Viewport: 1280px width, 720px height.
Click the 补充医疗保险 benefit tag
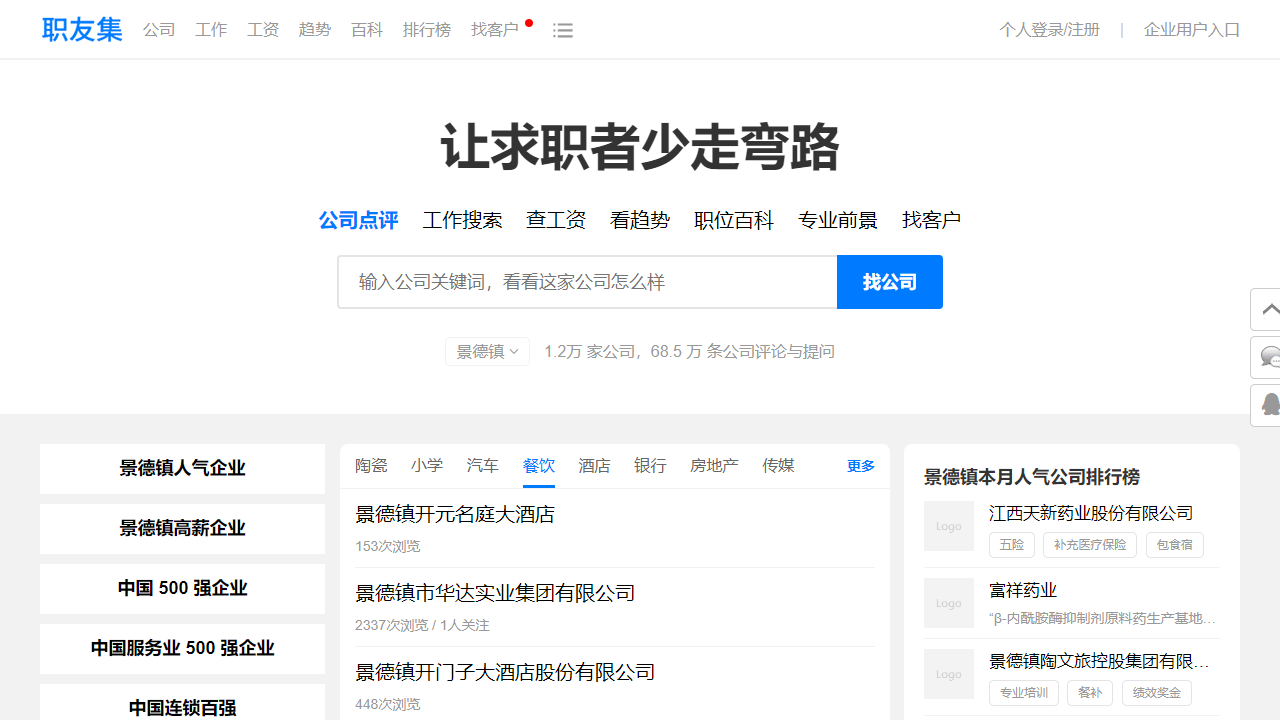coord(1090,545)
